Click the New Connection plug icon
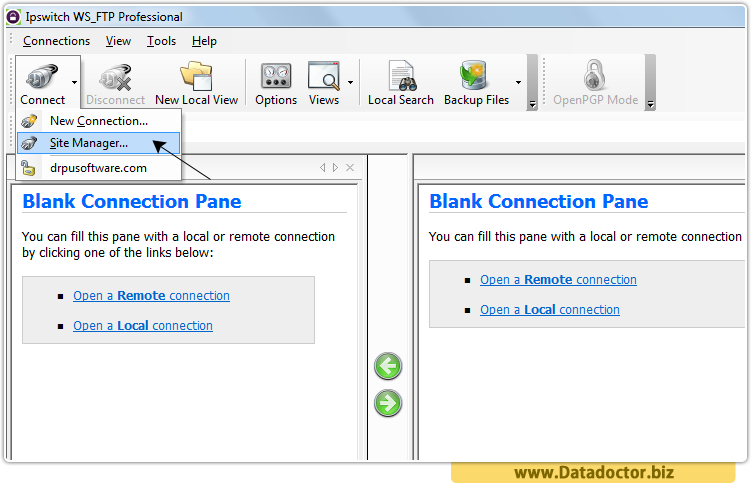Image resolution: width=751 pixels, height=483 pixels. coord(29,121)
